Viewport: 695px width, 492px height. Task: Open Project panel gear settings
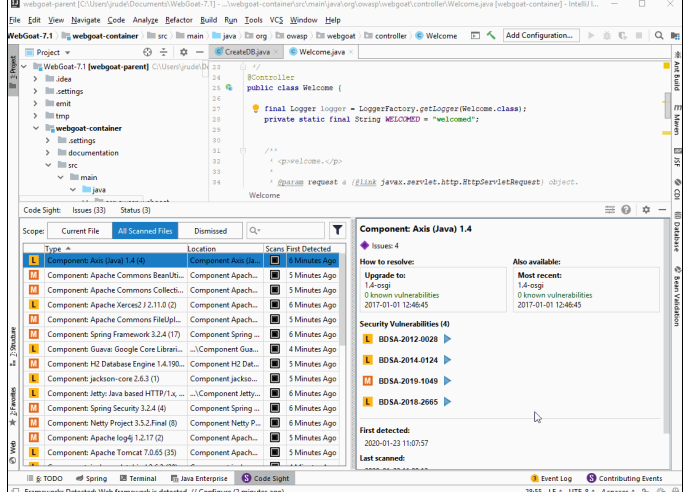[184, 52]
